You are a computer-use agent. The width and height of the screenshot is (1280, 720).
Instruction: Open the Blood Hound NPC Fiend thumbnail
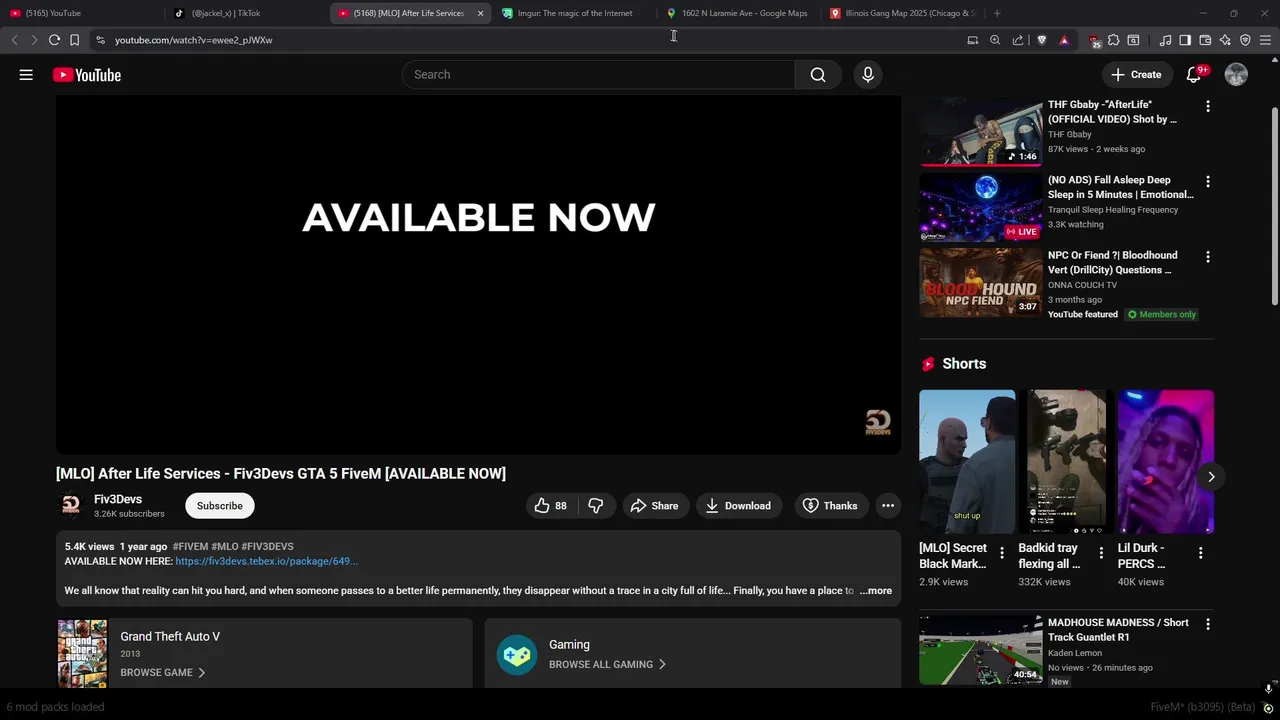click(981, 283)
